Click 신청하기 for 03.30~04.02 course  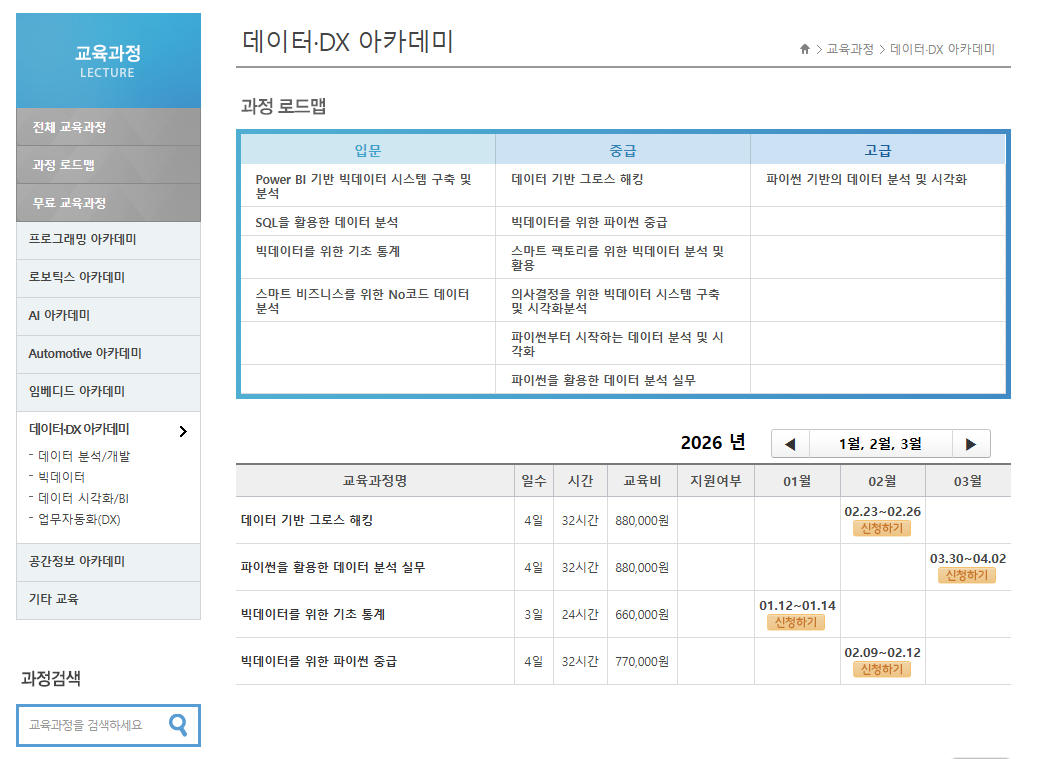pyautogui.click(x=967, y=575)
